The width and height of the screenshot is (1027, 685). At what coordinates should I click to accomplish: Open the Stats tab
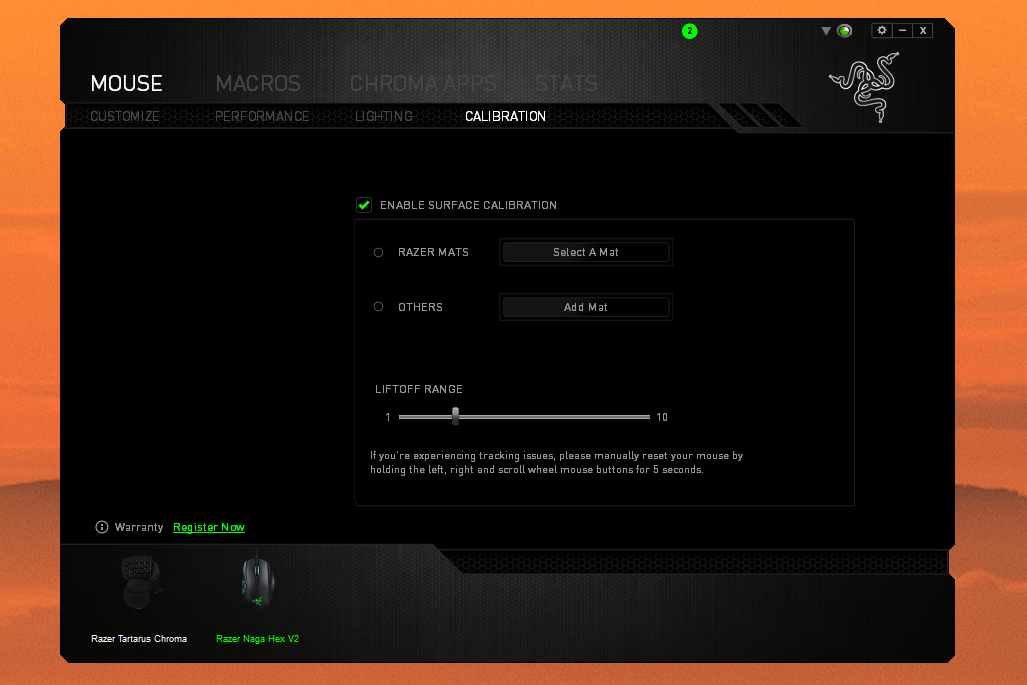566,83
